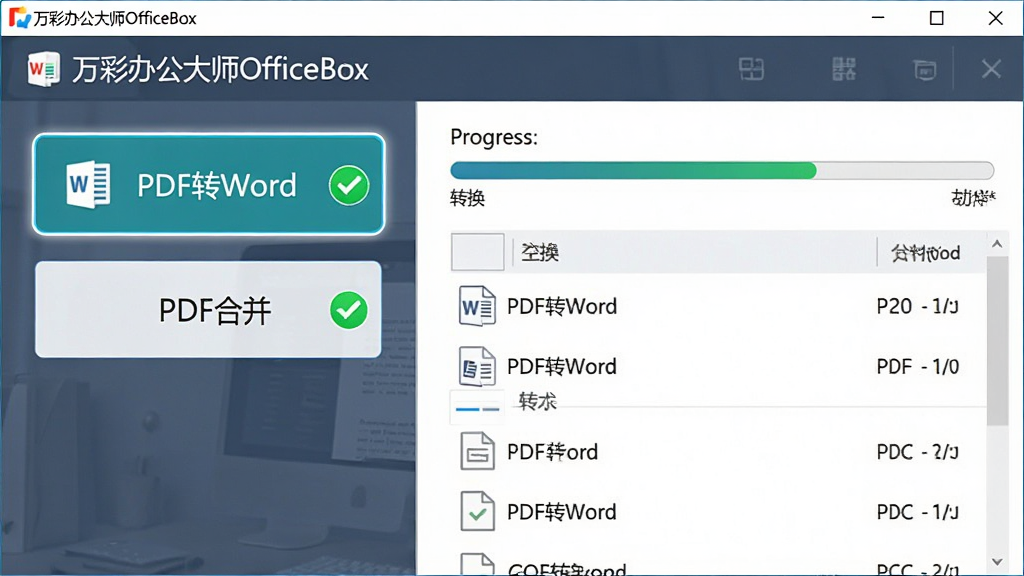Click the document icon of the PDF - 1/0 row
This screenshot has width=1024, height=576.
(x=477, y=366)
